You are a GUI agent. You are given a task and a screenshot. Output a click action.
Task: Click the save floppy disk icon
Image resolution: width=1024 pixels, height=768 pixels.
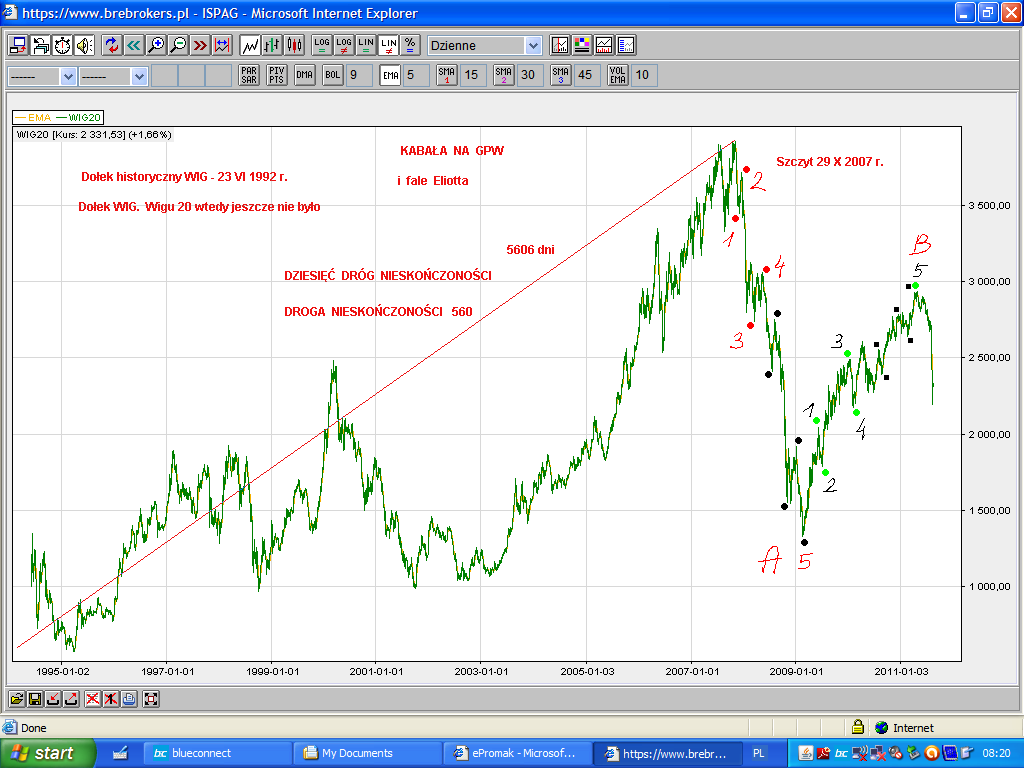pyautogui.click(x=35, y=699)
